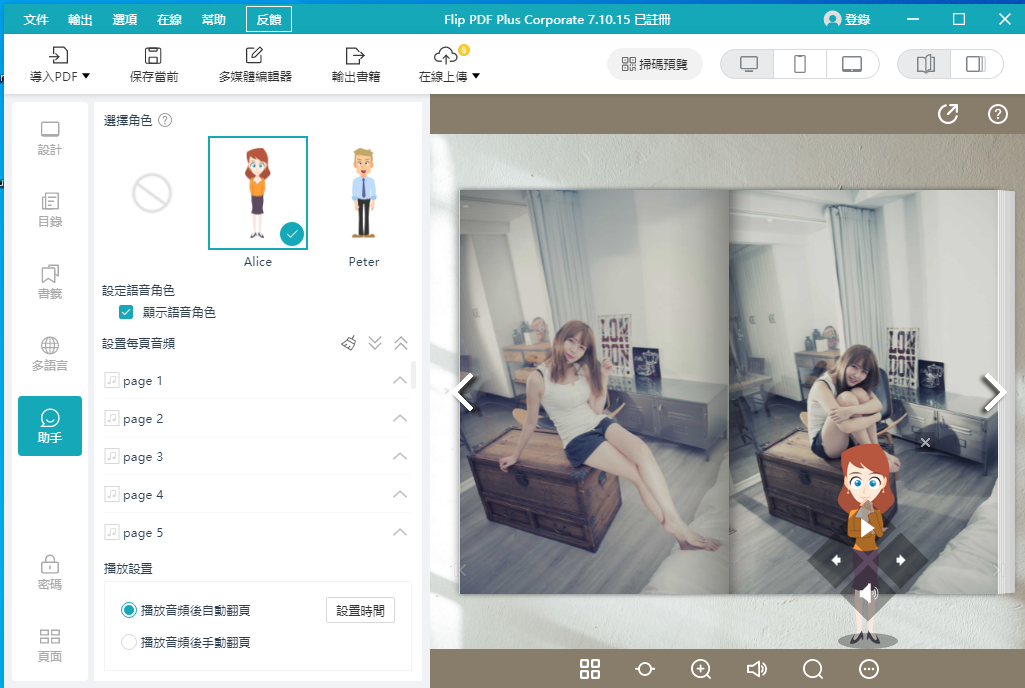This screenshot has width=1025, height=688.
Task: Go to next page with right arrow
Action: point(993,392)
